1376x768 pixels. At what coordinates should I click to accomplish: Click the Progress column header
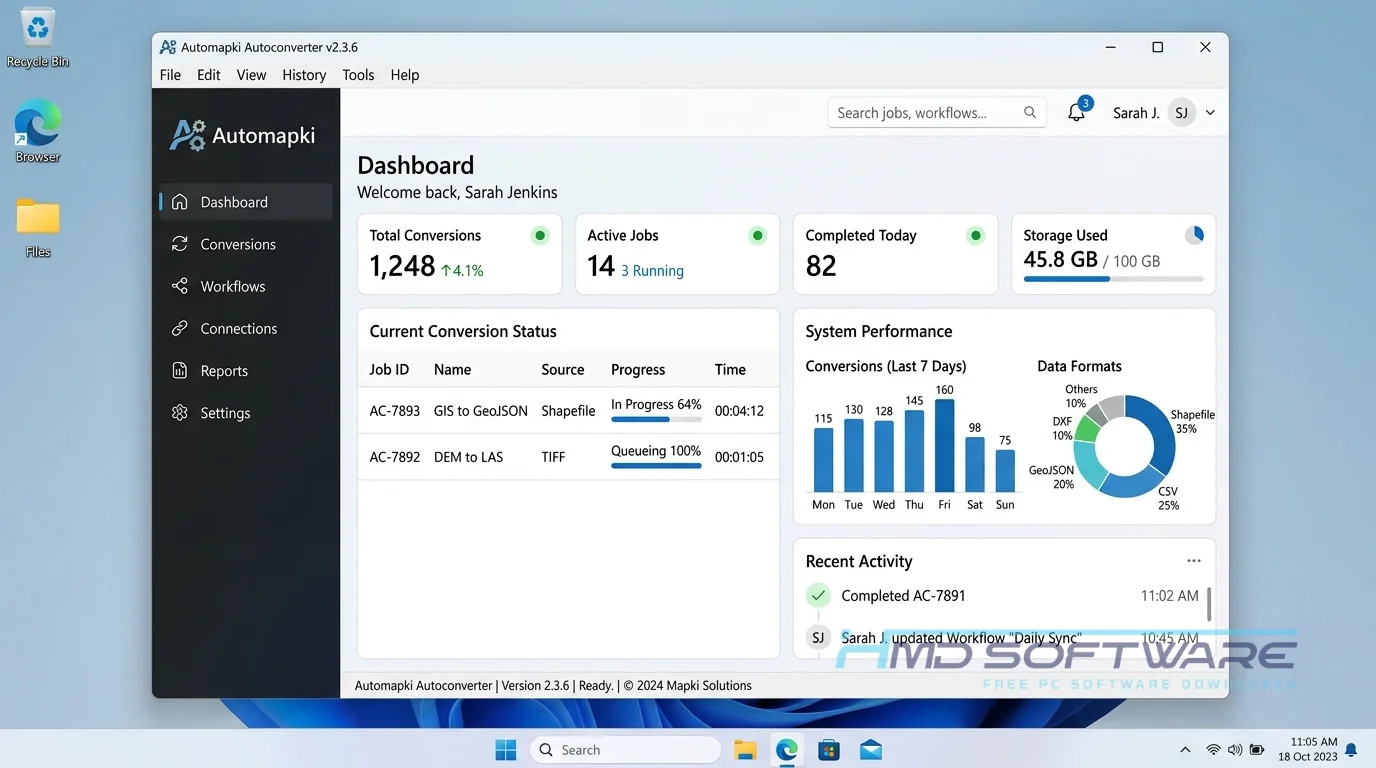coord(638,369)
